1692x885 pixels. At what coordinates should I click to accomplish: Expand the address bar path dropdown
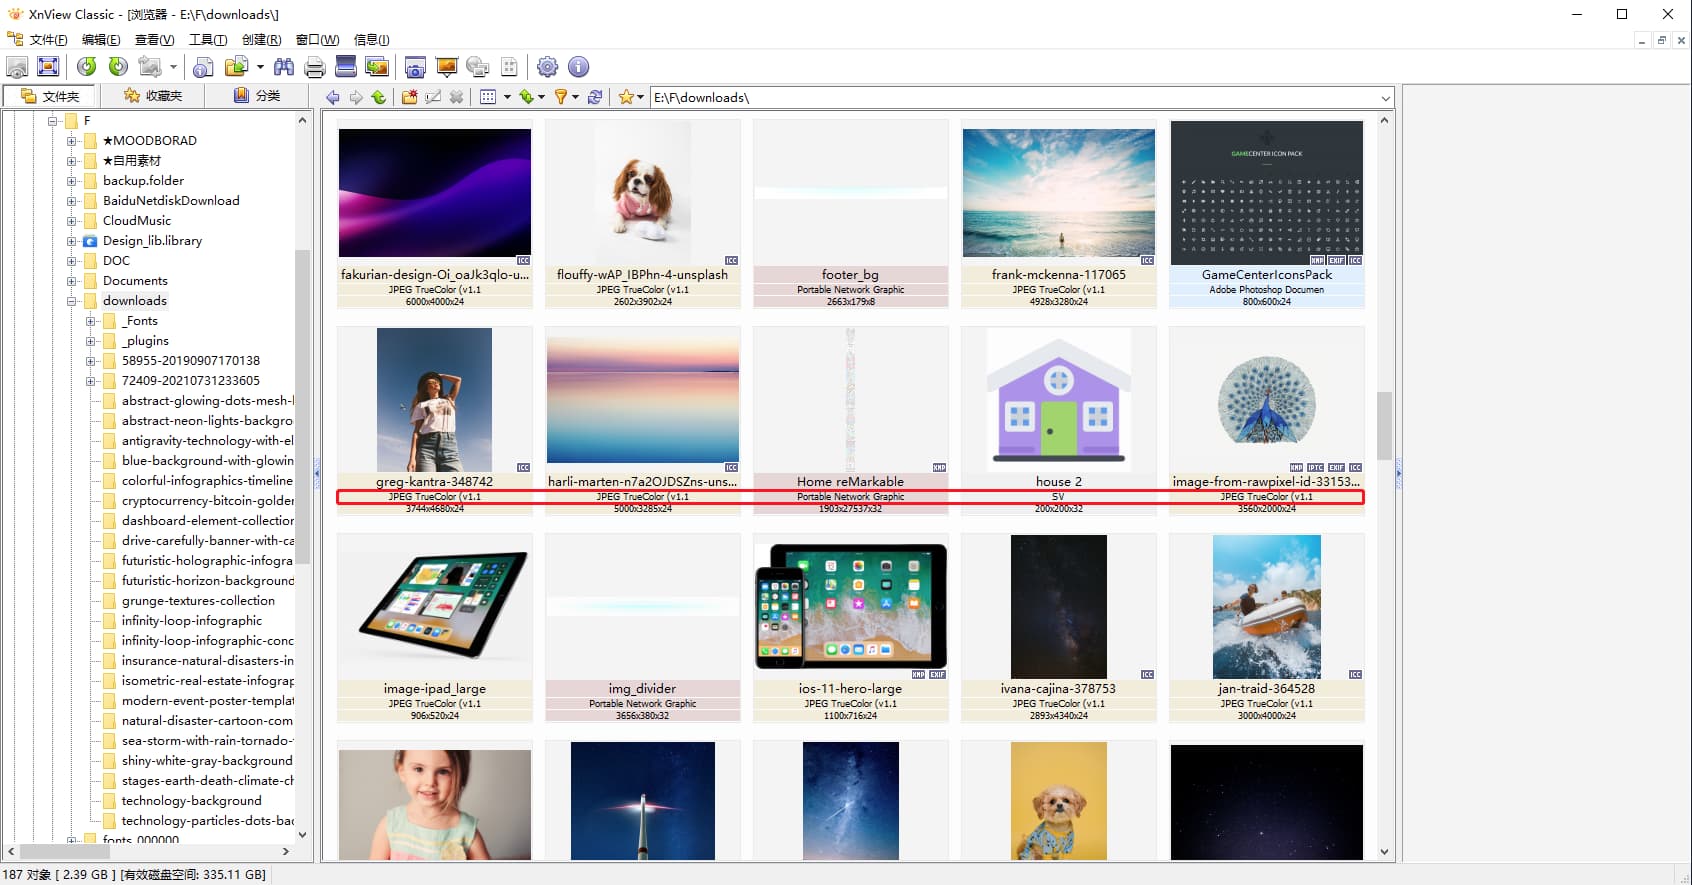coord(1385,98)
